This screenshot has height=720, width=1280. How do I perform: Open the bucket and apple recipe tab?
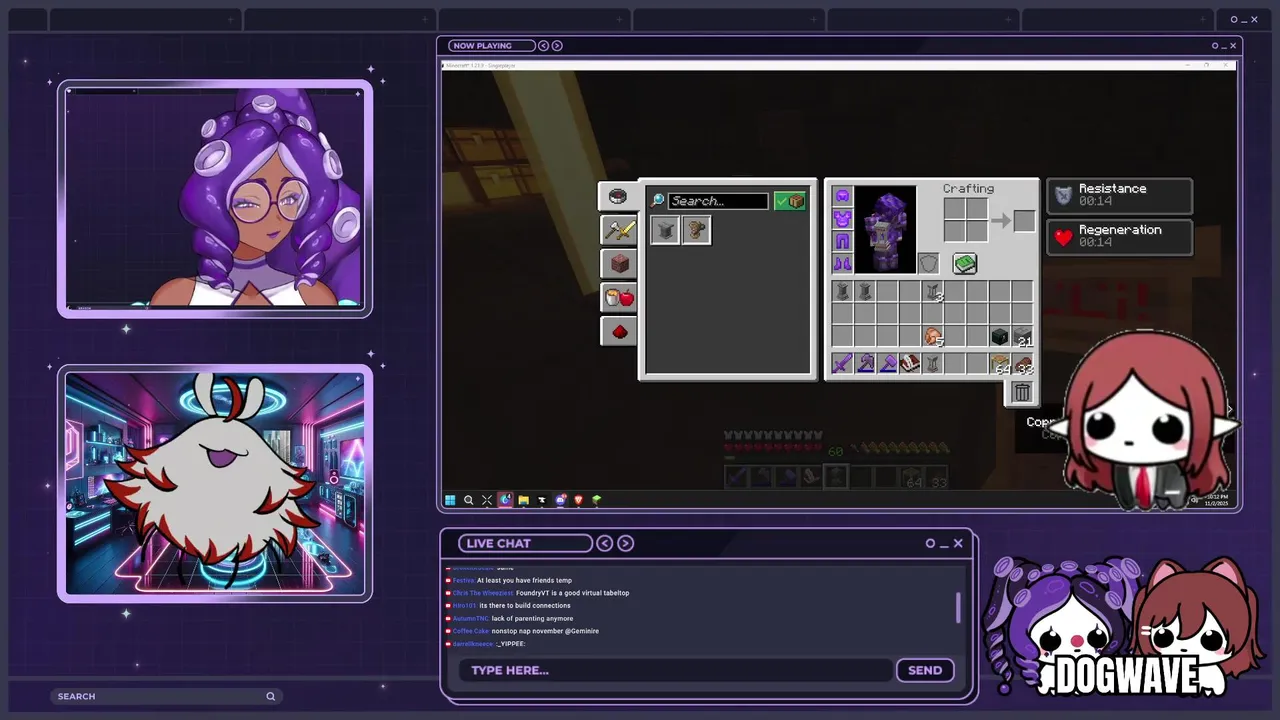[619, 297]
